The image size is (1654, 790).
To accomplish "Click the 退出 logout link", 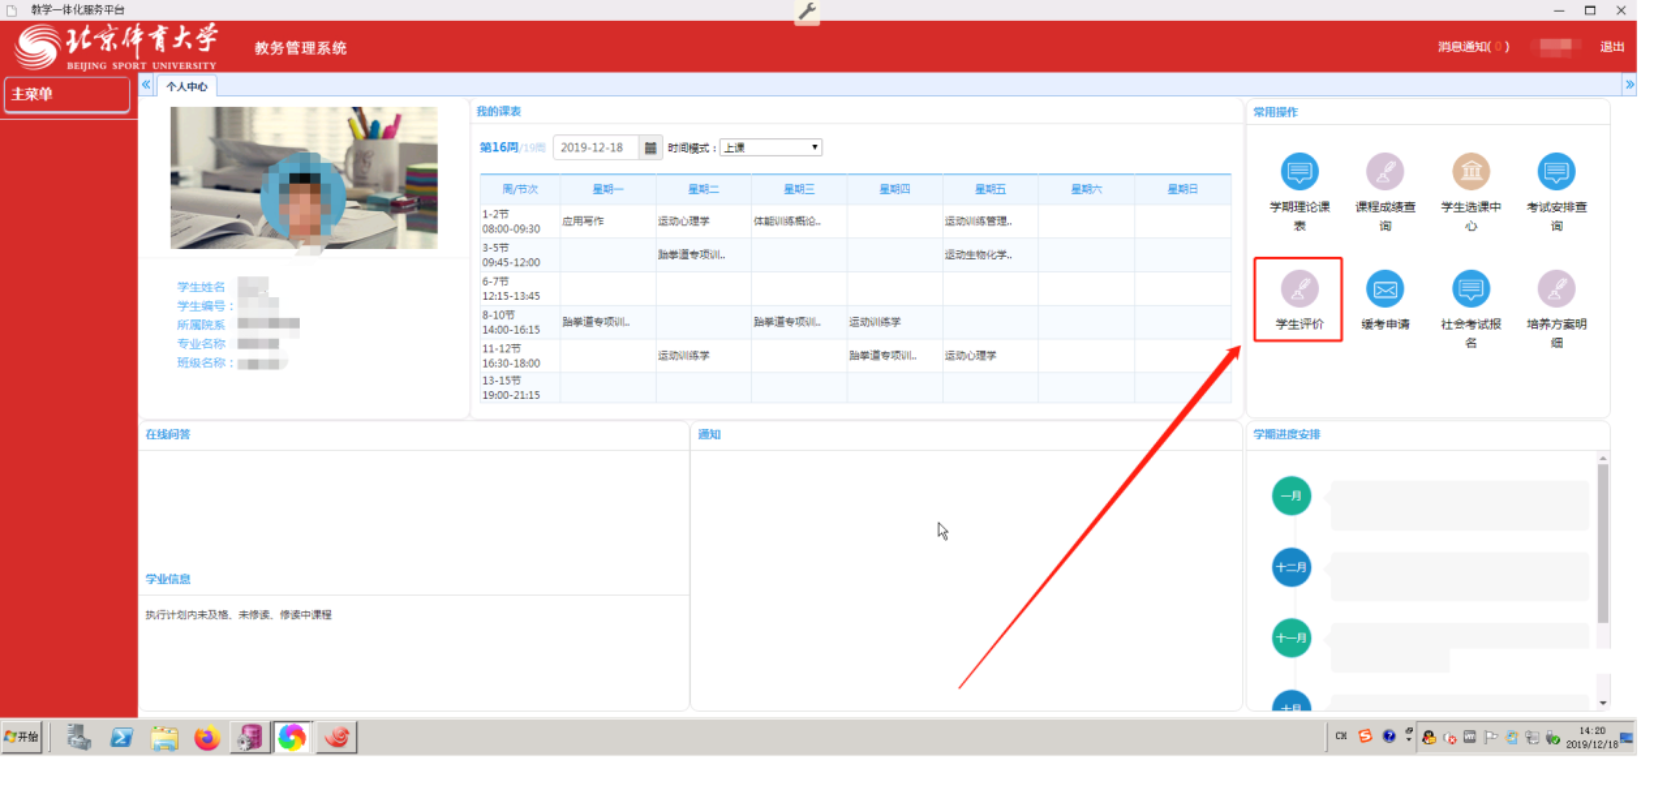I will tap(1611, 47).
